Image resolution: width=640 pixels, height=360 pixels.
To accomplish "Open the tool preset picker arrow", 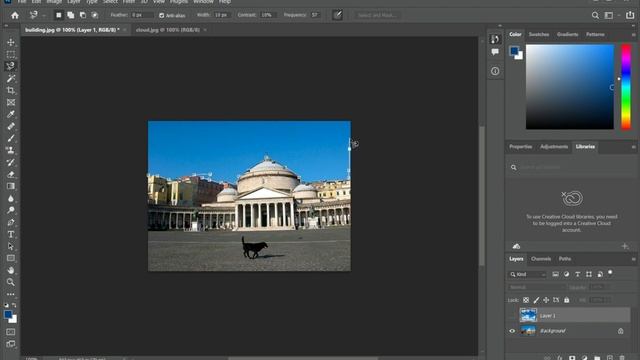I will coord(43,16).
